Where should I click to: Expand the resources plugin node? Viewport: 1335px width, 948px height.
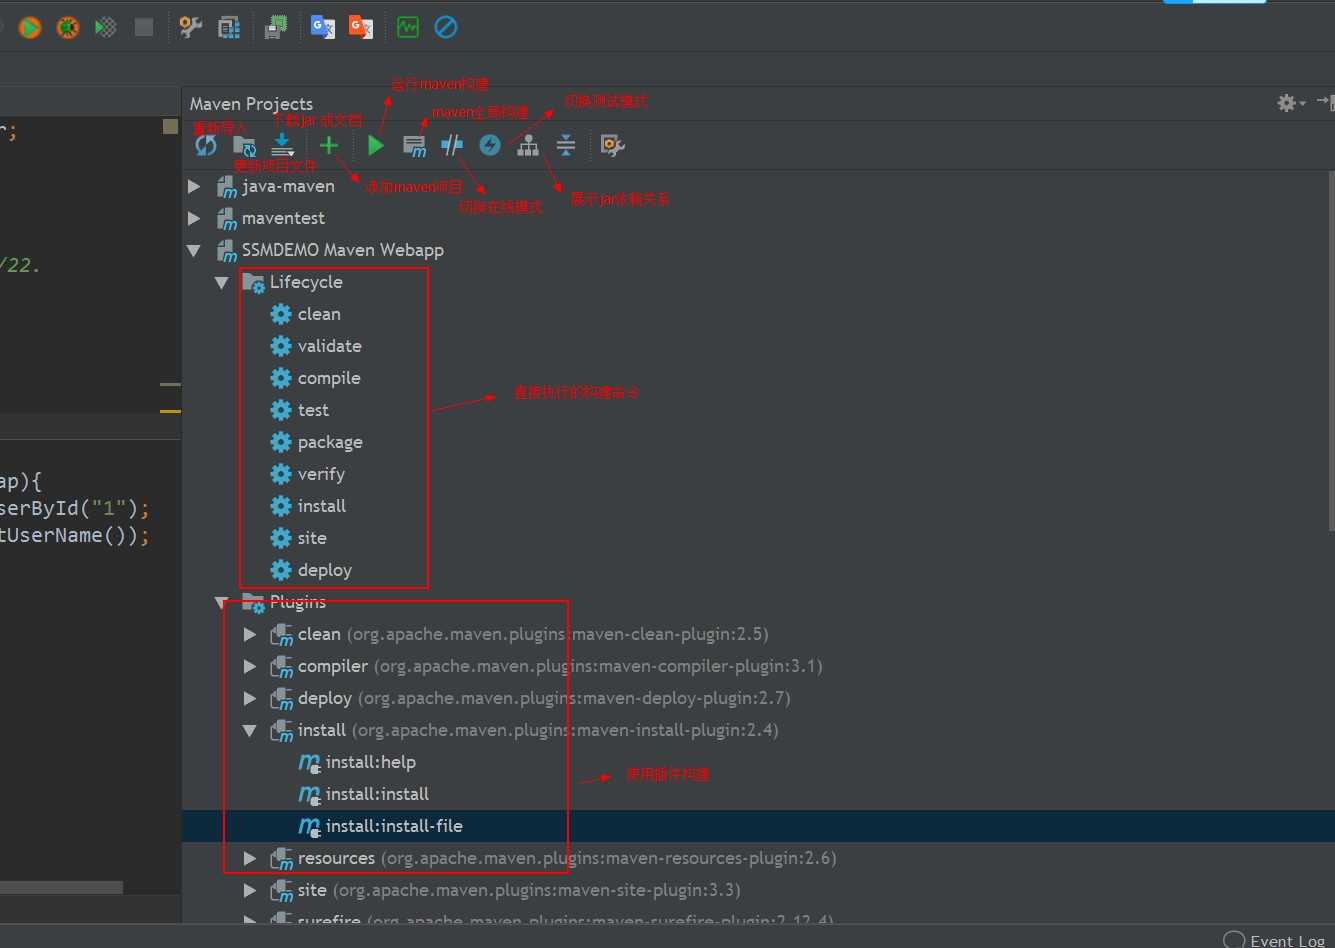click(250, 858)
